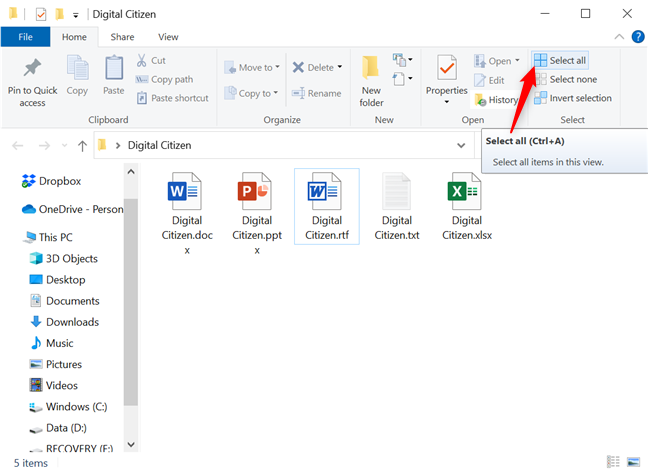Click Pin to Quick access icon
Viewport: 648px width, 473px height.
coord(32,68)
